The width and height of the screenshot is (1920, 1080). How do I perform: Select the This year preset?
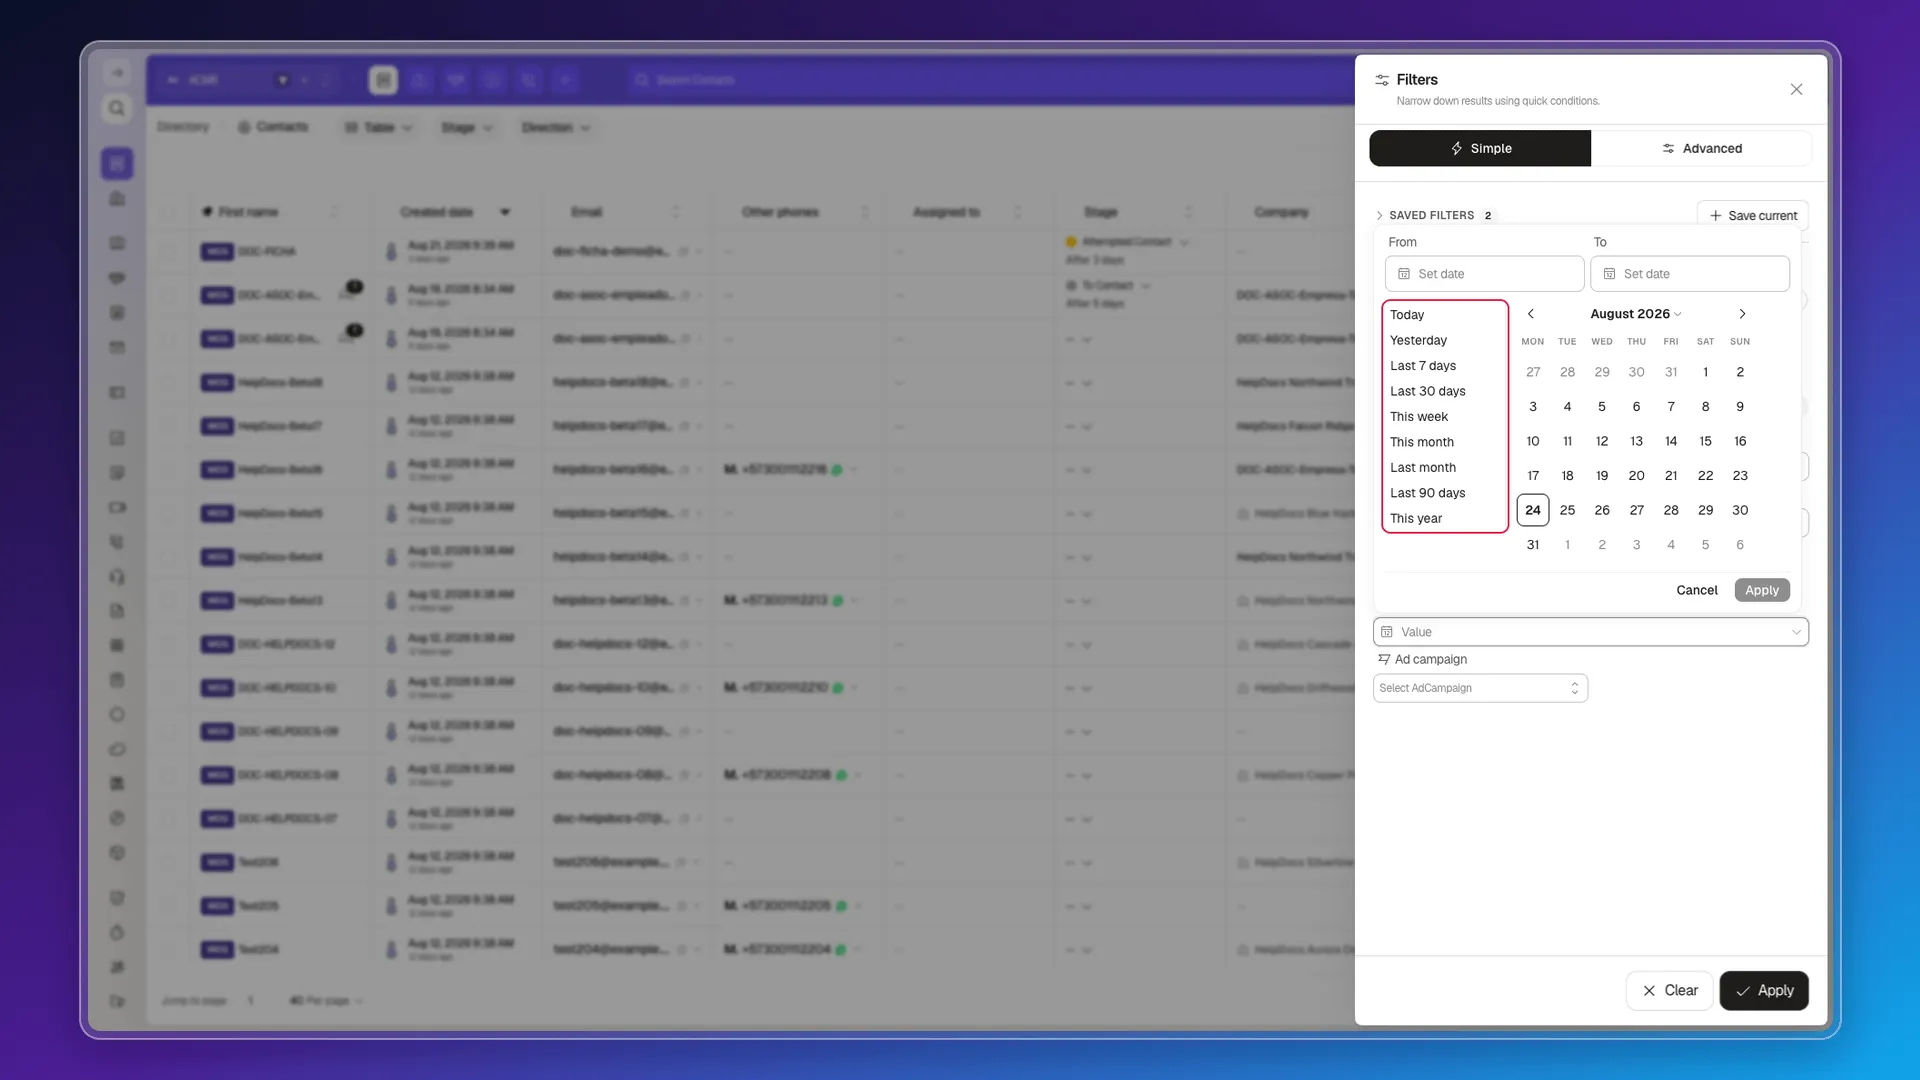click(1415, 519)
